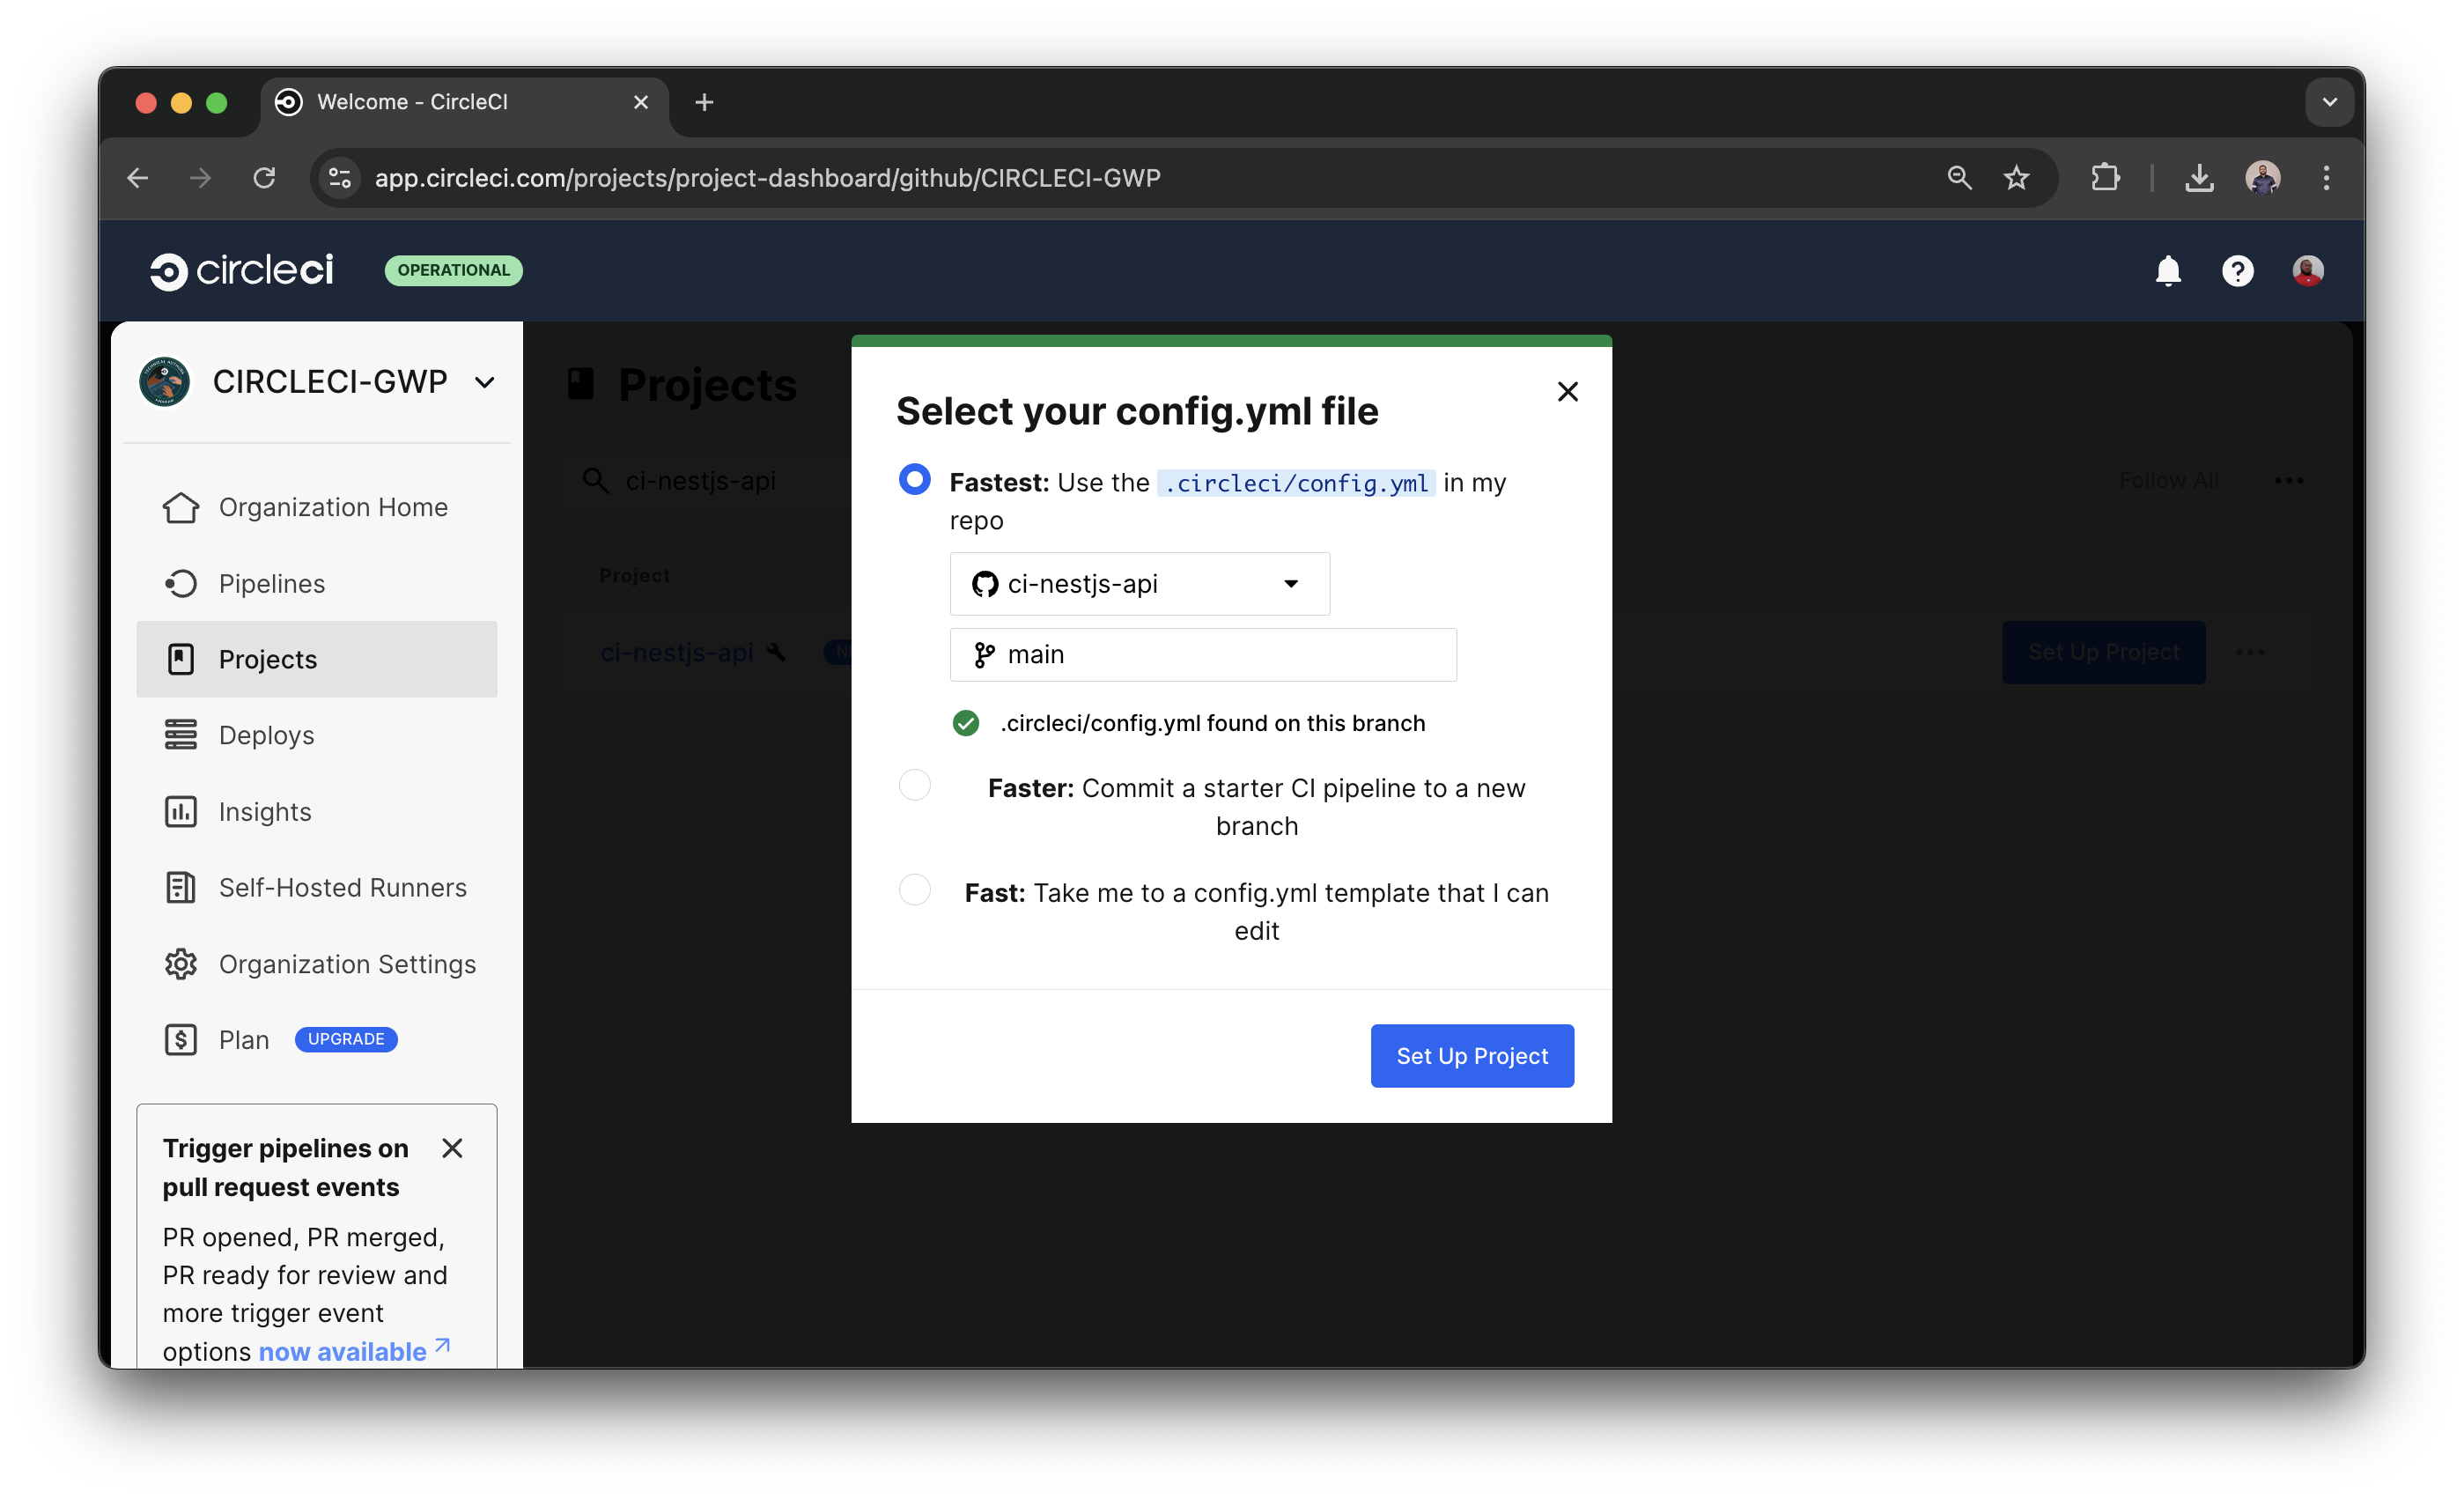Open the ci-nestjs-api repository dropdown

pos(1139,584)
